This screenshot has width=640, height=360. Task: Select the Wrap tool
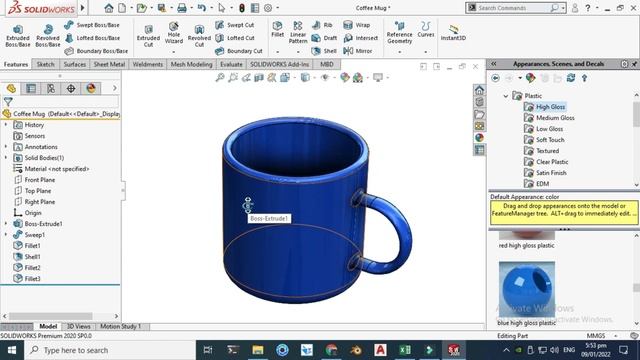coord(356,25)
